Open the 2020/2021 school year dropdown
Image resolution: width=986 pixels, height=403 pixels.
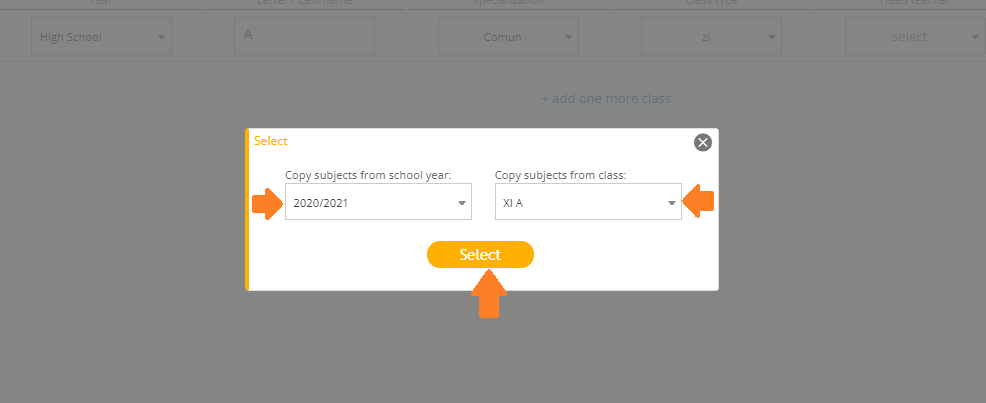(378, 202)
